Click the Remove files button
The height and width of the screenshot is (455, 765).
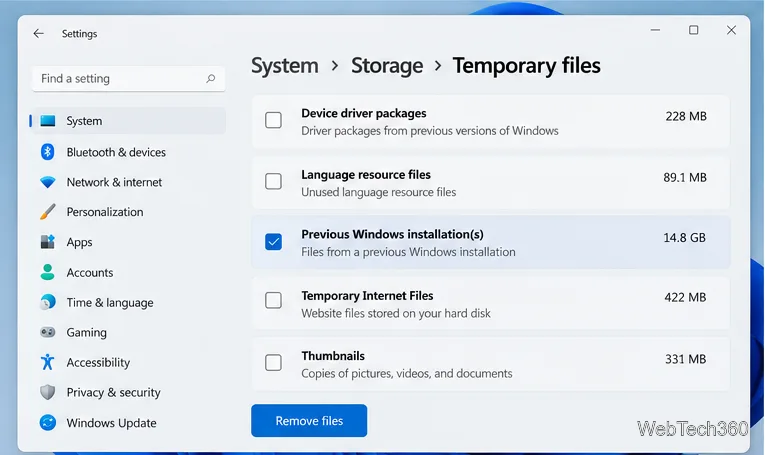pyautogui.click(x=309, y=420)
